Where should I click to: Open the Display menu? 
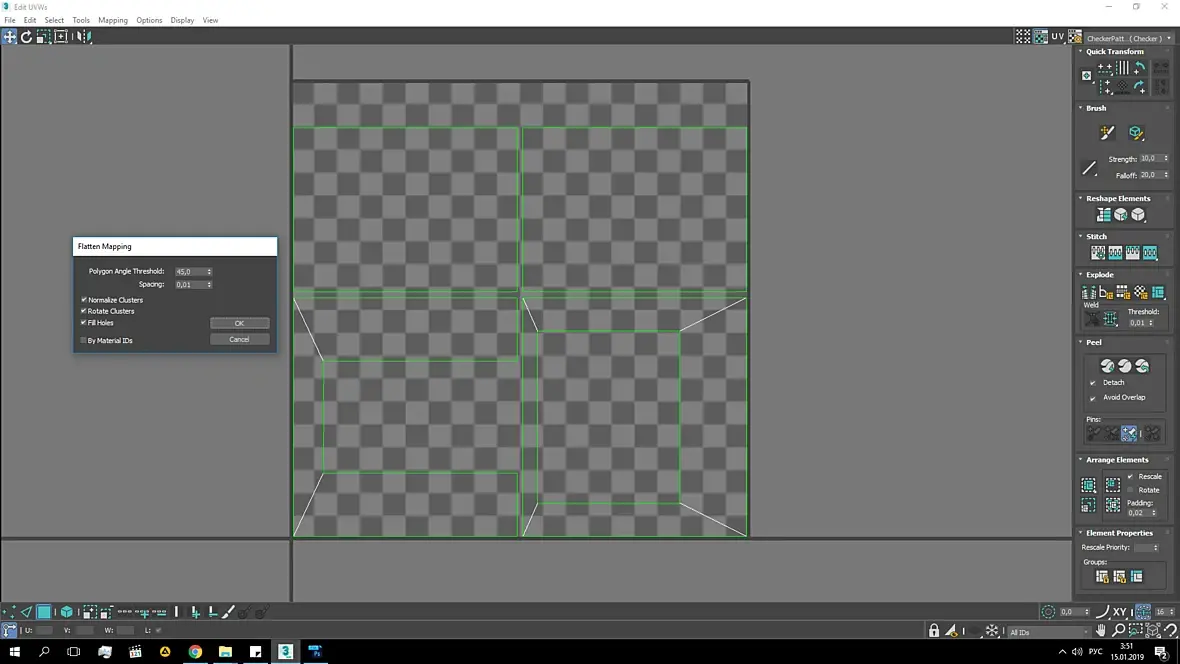182,20
